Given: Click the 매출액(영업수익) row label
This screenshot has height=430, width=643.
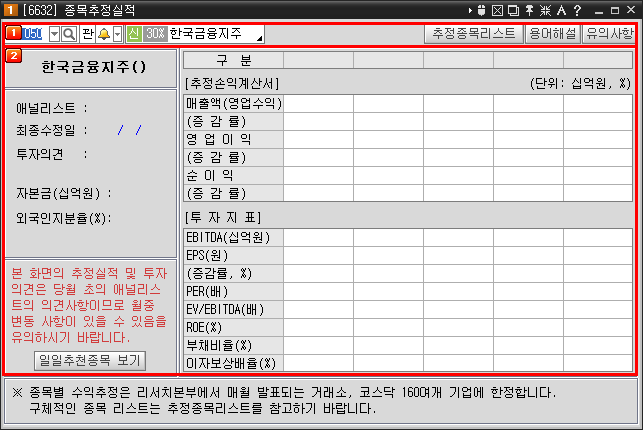Looking at the screenshot, I should pos(233,103).
